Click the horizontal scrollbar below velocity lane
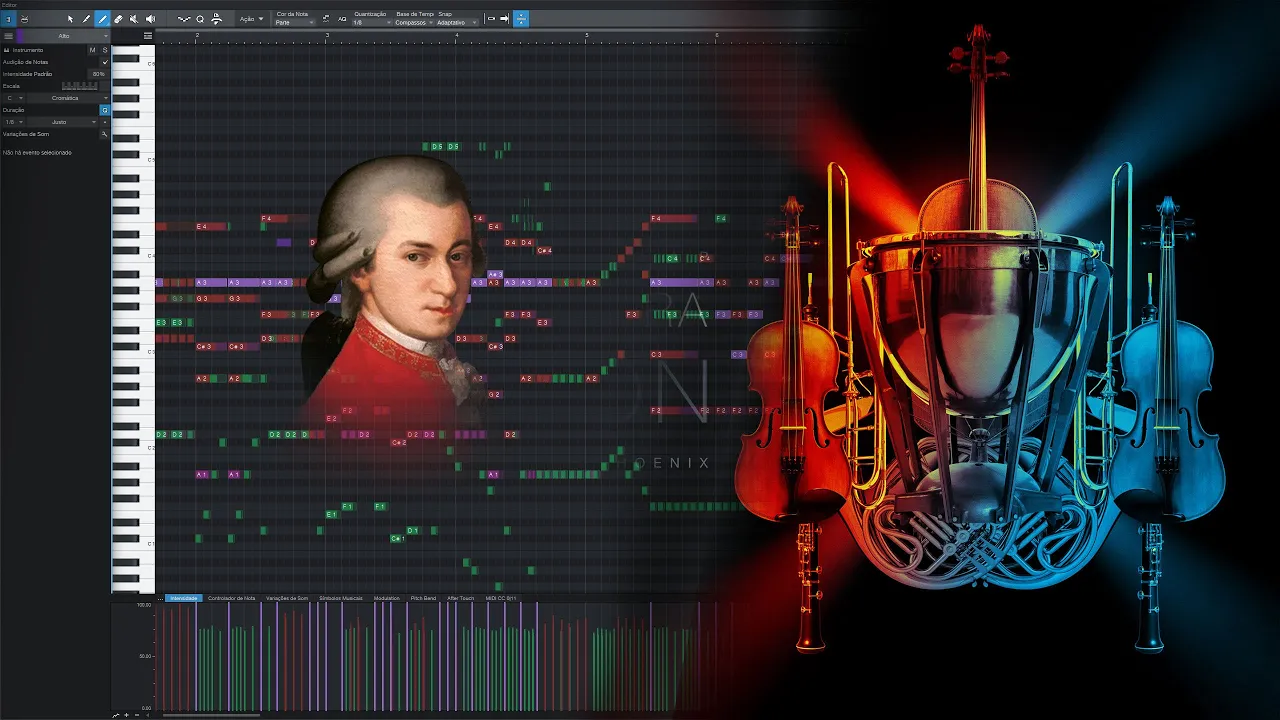This screenshot has height=720, width=1280. click(x=211, y=715)
